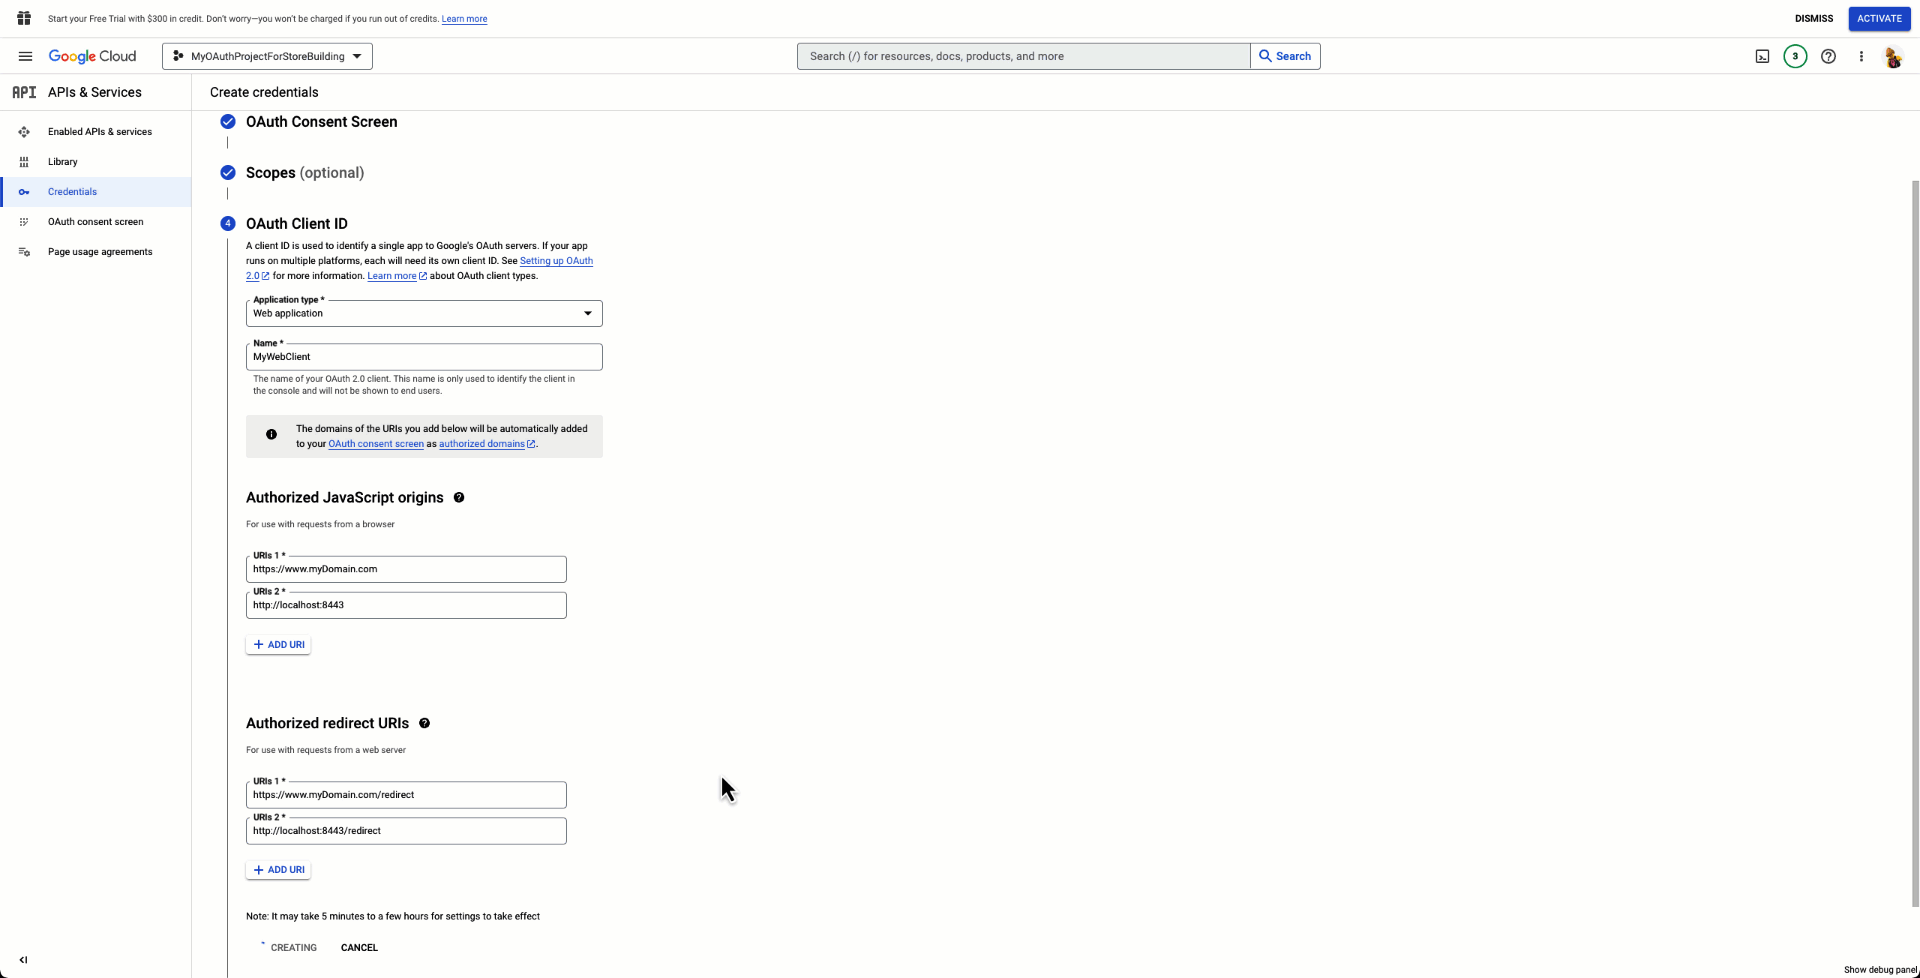Open the help question mark icon
The height and width of the screenshot is (978, 1920).
(1828, 57)
